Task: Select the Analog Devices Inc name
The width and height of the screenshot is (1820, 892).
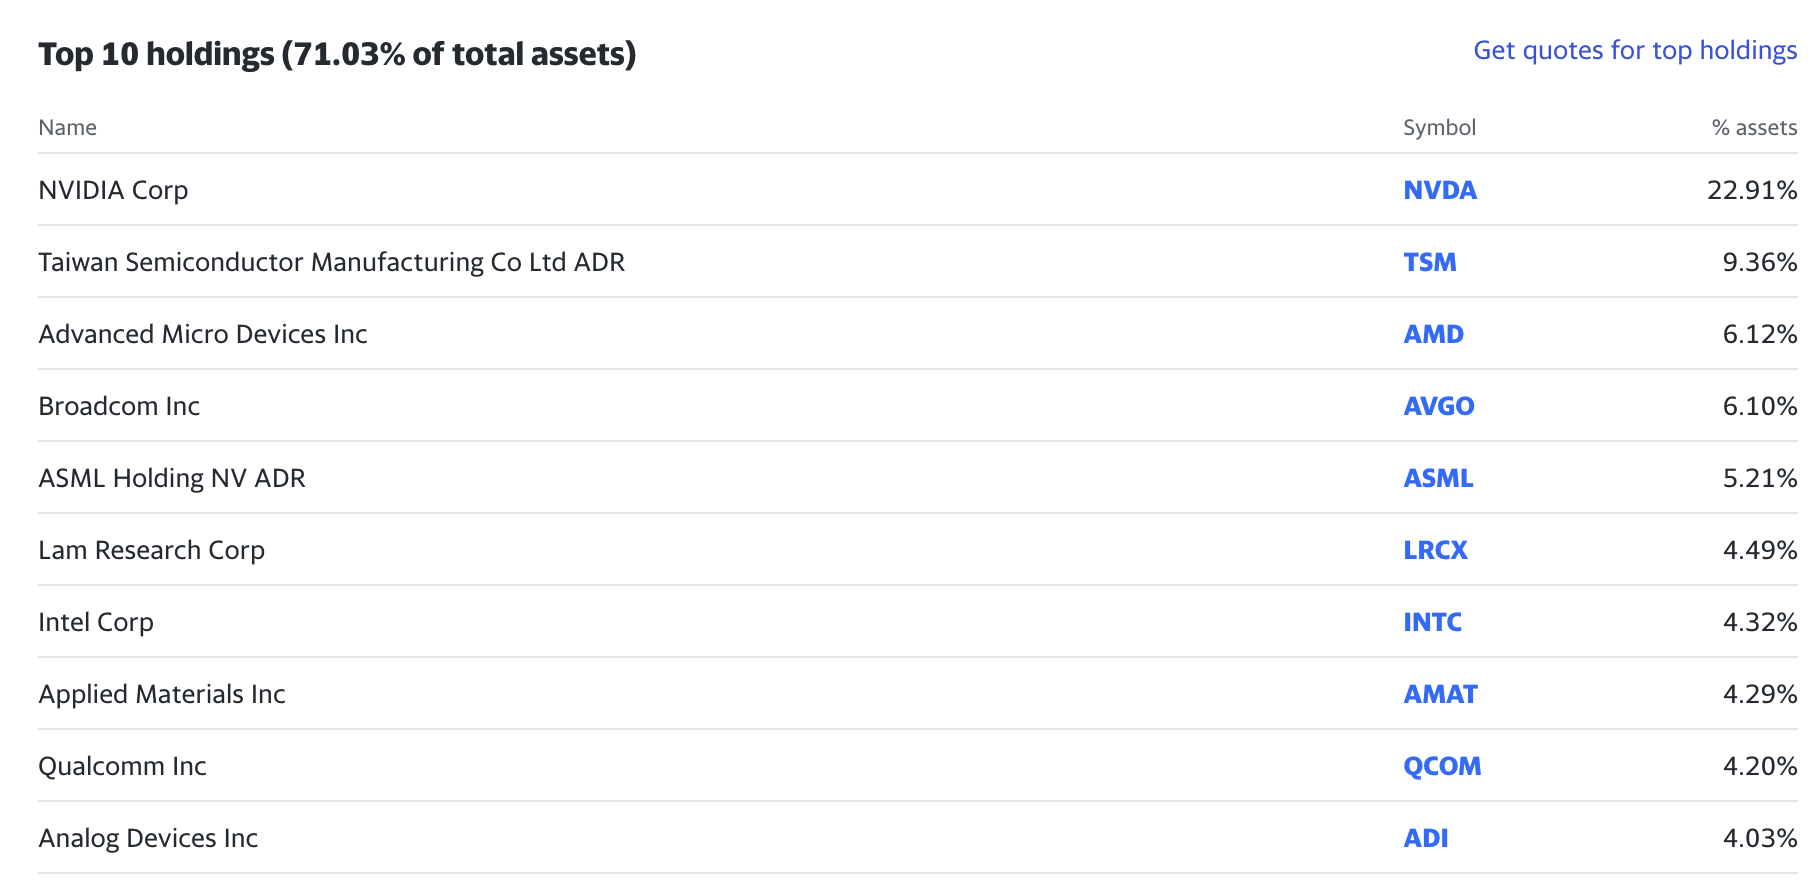Action: (148, 838)
